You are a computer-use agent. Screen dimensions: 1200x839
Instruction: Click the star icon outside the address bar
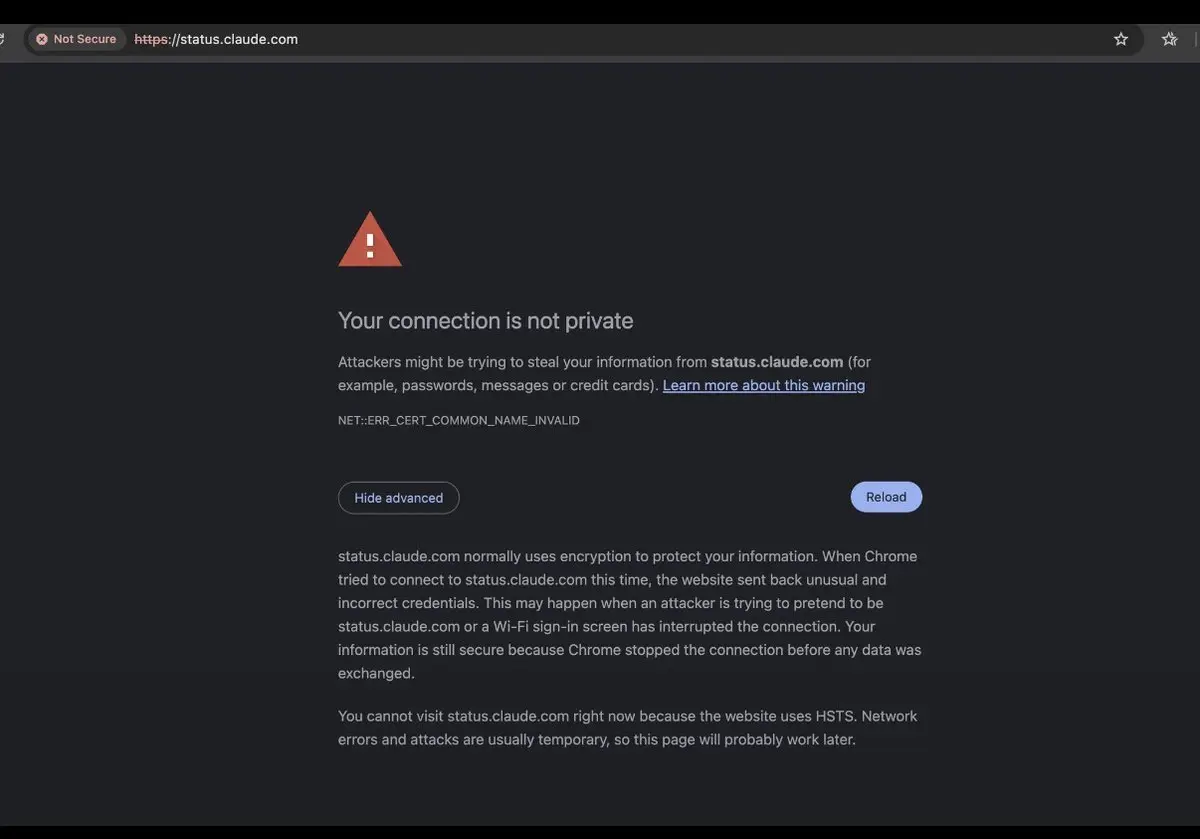click(1170, 39)
